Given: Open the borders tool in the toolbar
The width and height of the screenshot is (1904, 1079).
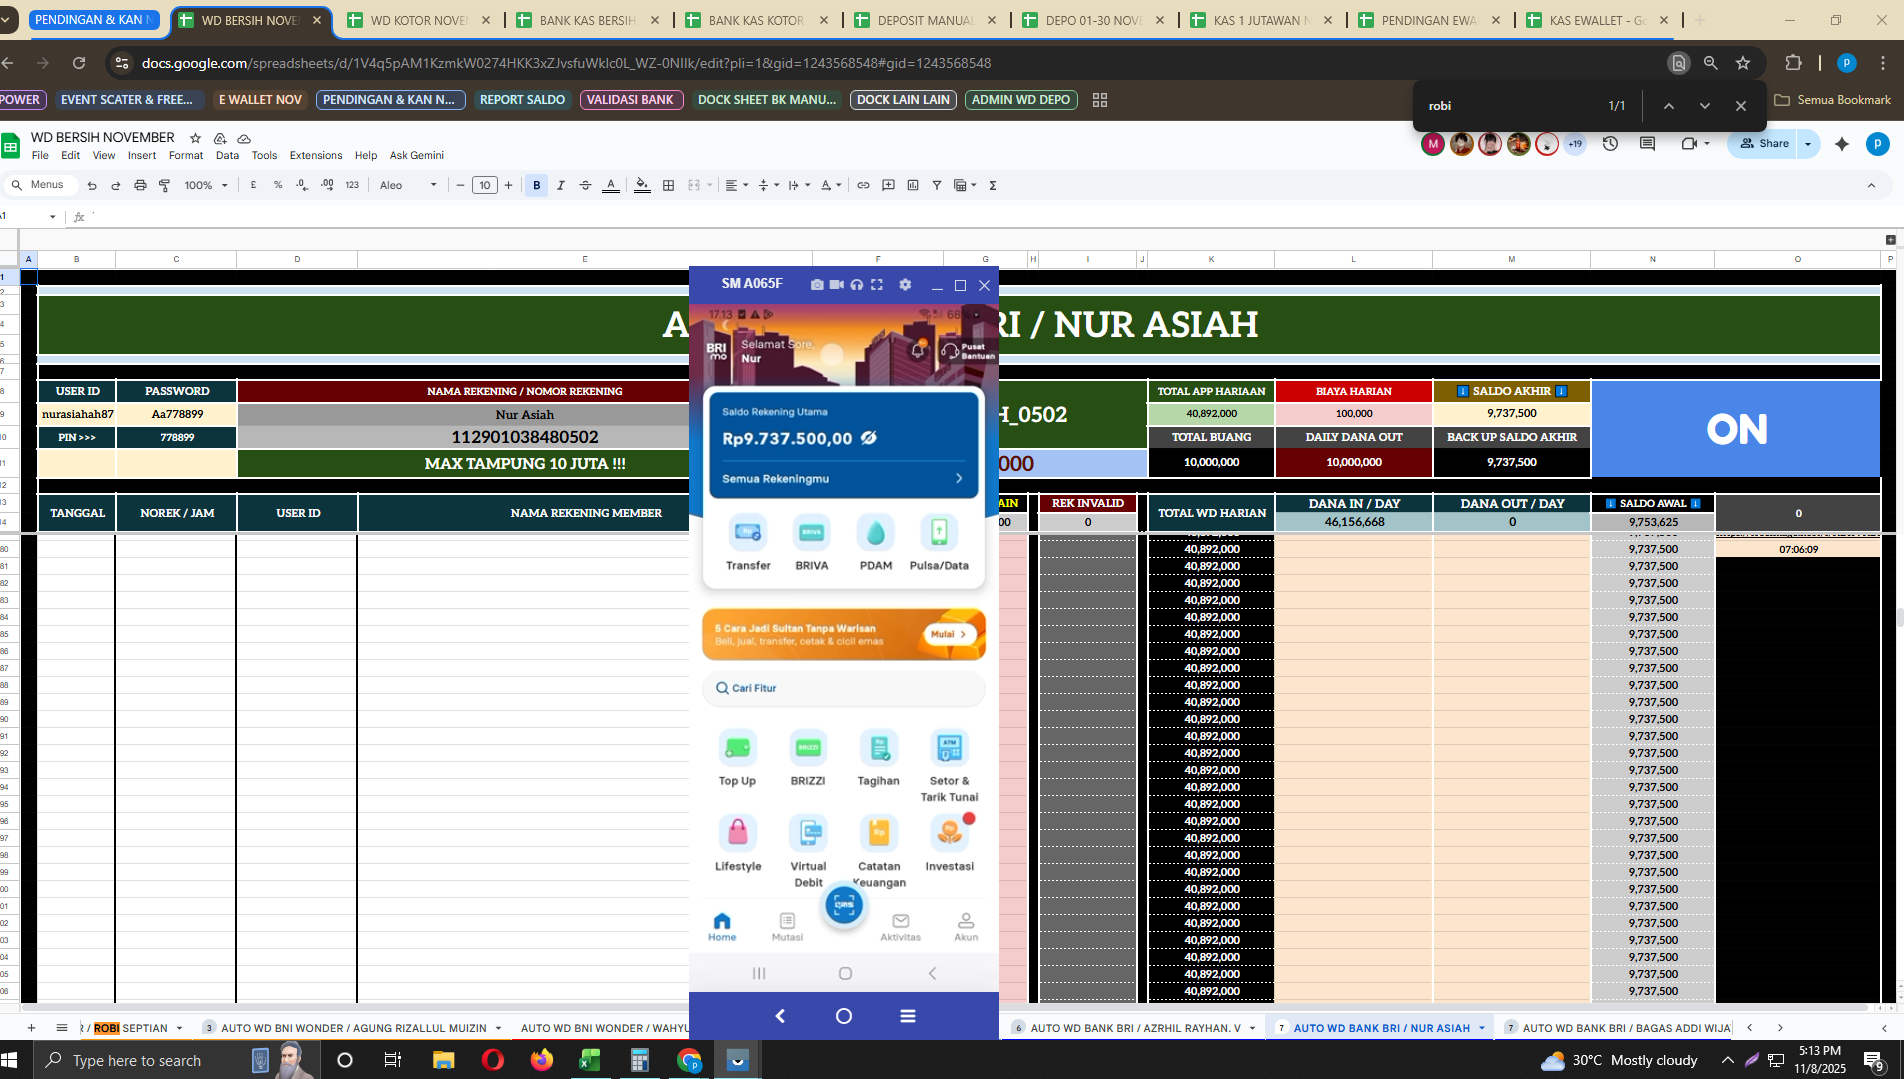Looking at the screenshot, I should pos(668,185).
